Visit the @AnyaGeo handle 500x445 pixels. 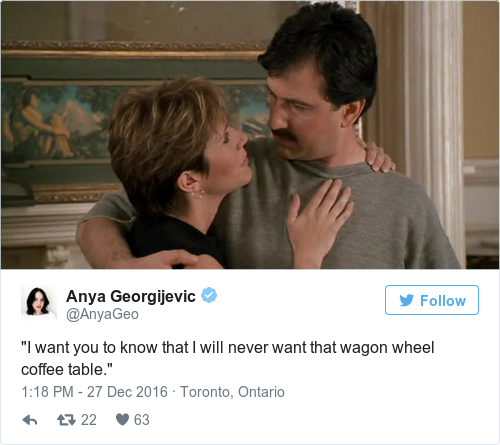coord(102,314)
